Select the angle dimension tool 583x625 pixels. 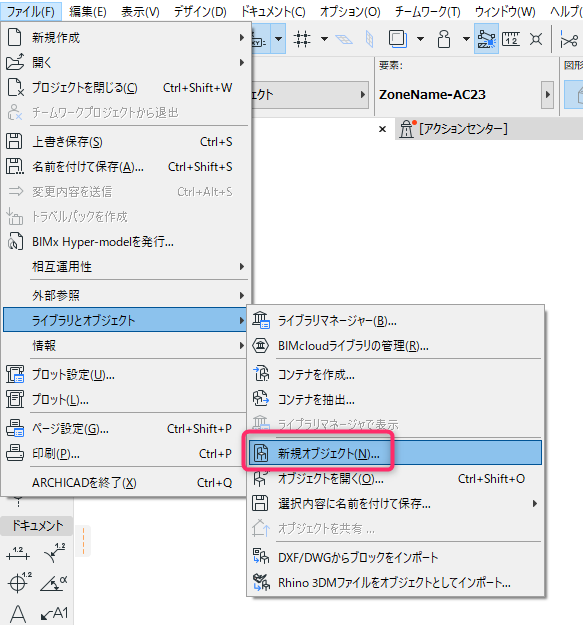coord(54,583)
